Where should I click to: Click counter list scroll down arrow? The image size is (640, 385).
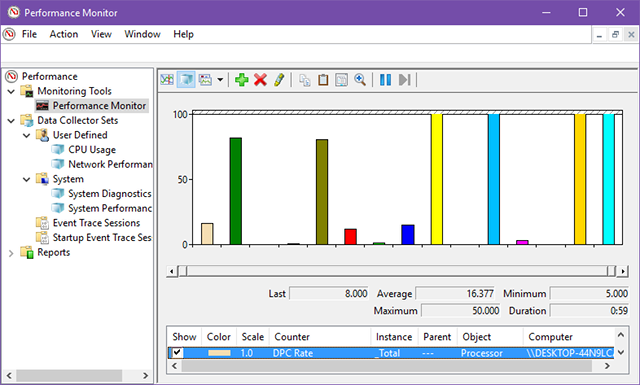click(x=621, y=352)
